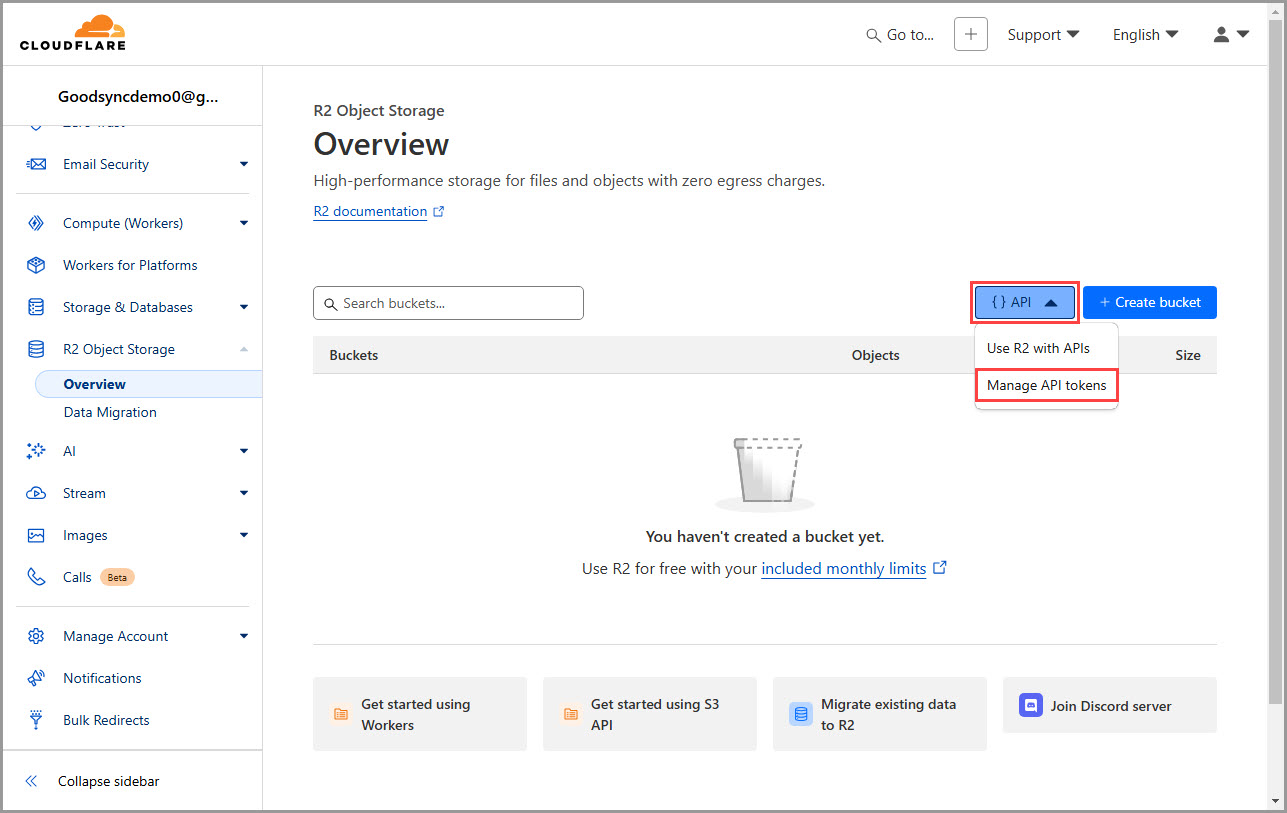
Task: Click the Buckets column header
Action: (x=354, y=355)
